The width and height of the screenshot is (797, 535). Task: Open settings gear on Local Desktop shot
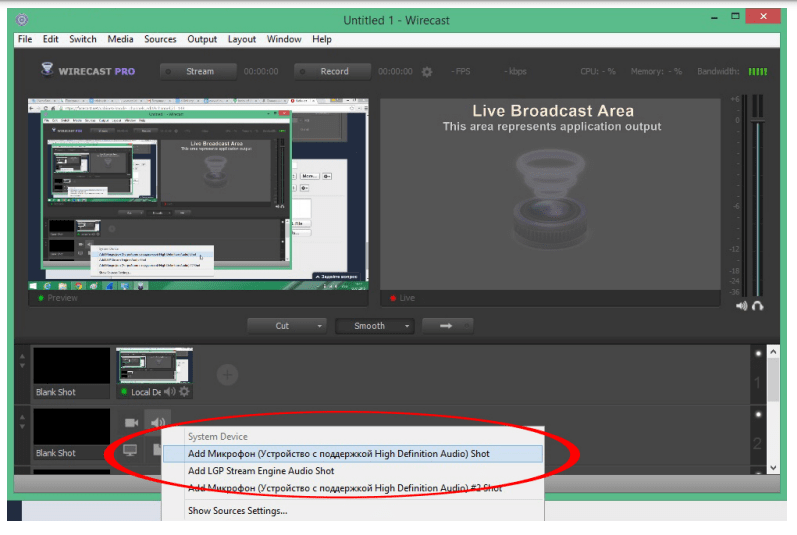pyautogui.click(x=184, y=392)
